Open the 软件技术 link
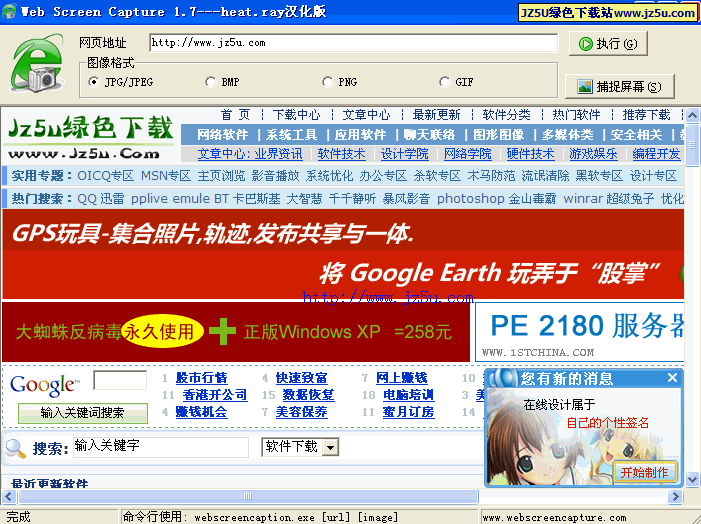The image size is (701, 524). (342, 154)
